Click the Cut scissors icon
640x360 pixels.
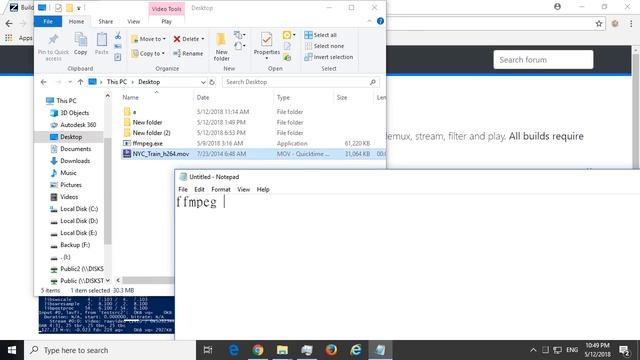118,36
